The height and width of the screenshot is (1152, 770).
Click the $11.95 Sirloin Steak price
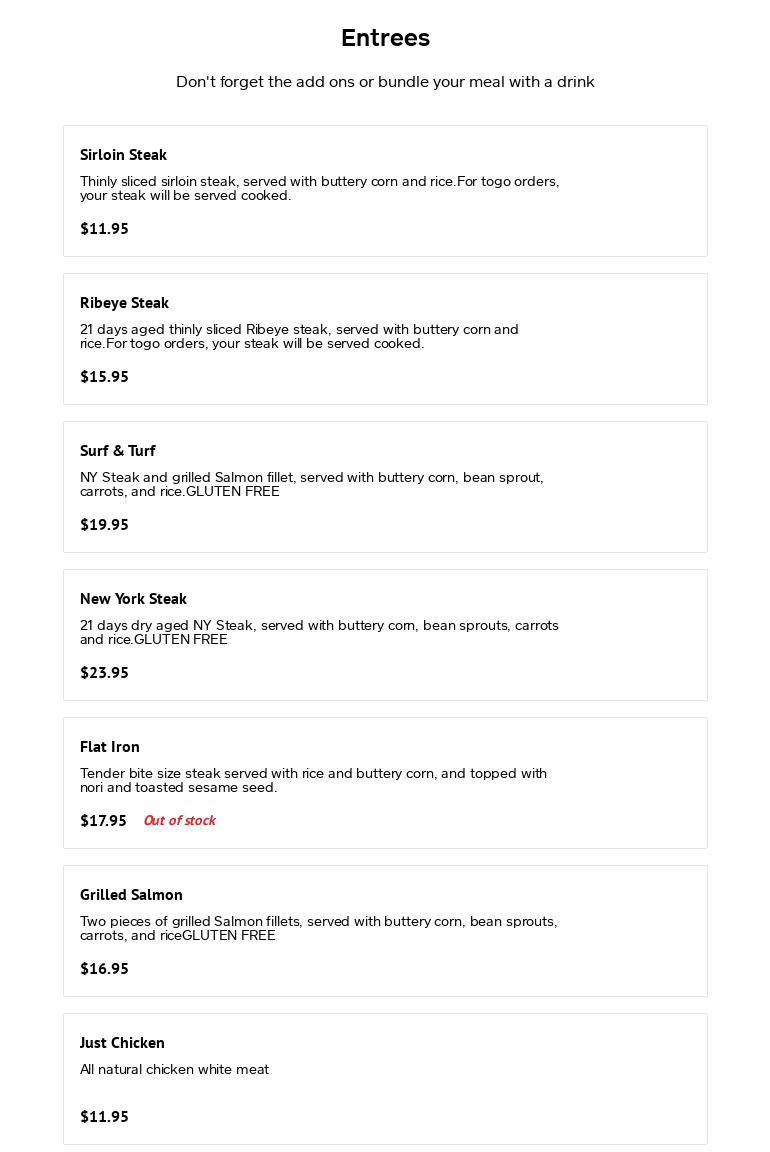coord(104,229)
